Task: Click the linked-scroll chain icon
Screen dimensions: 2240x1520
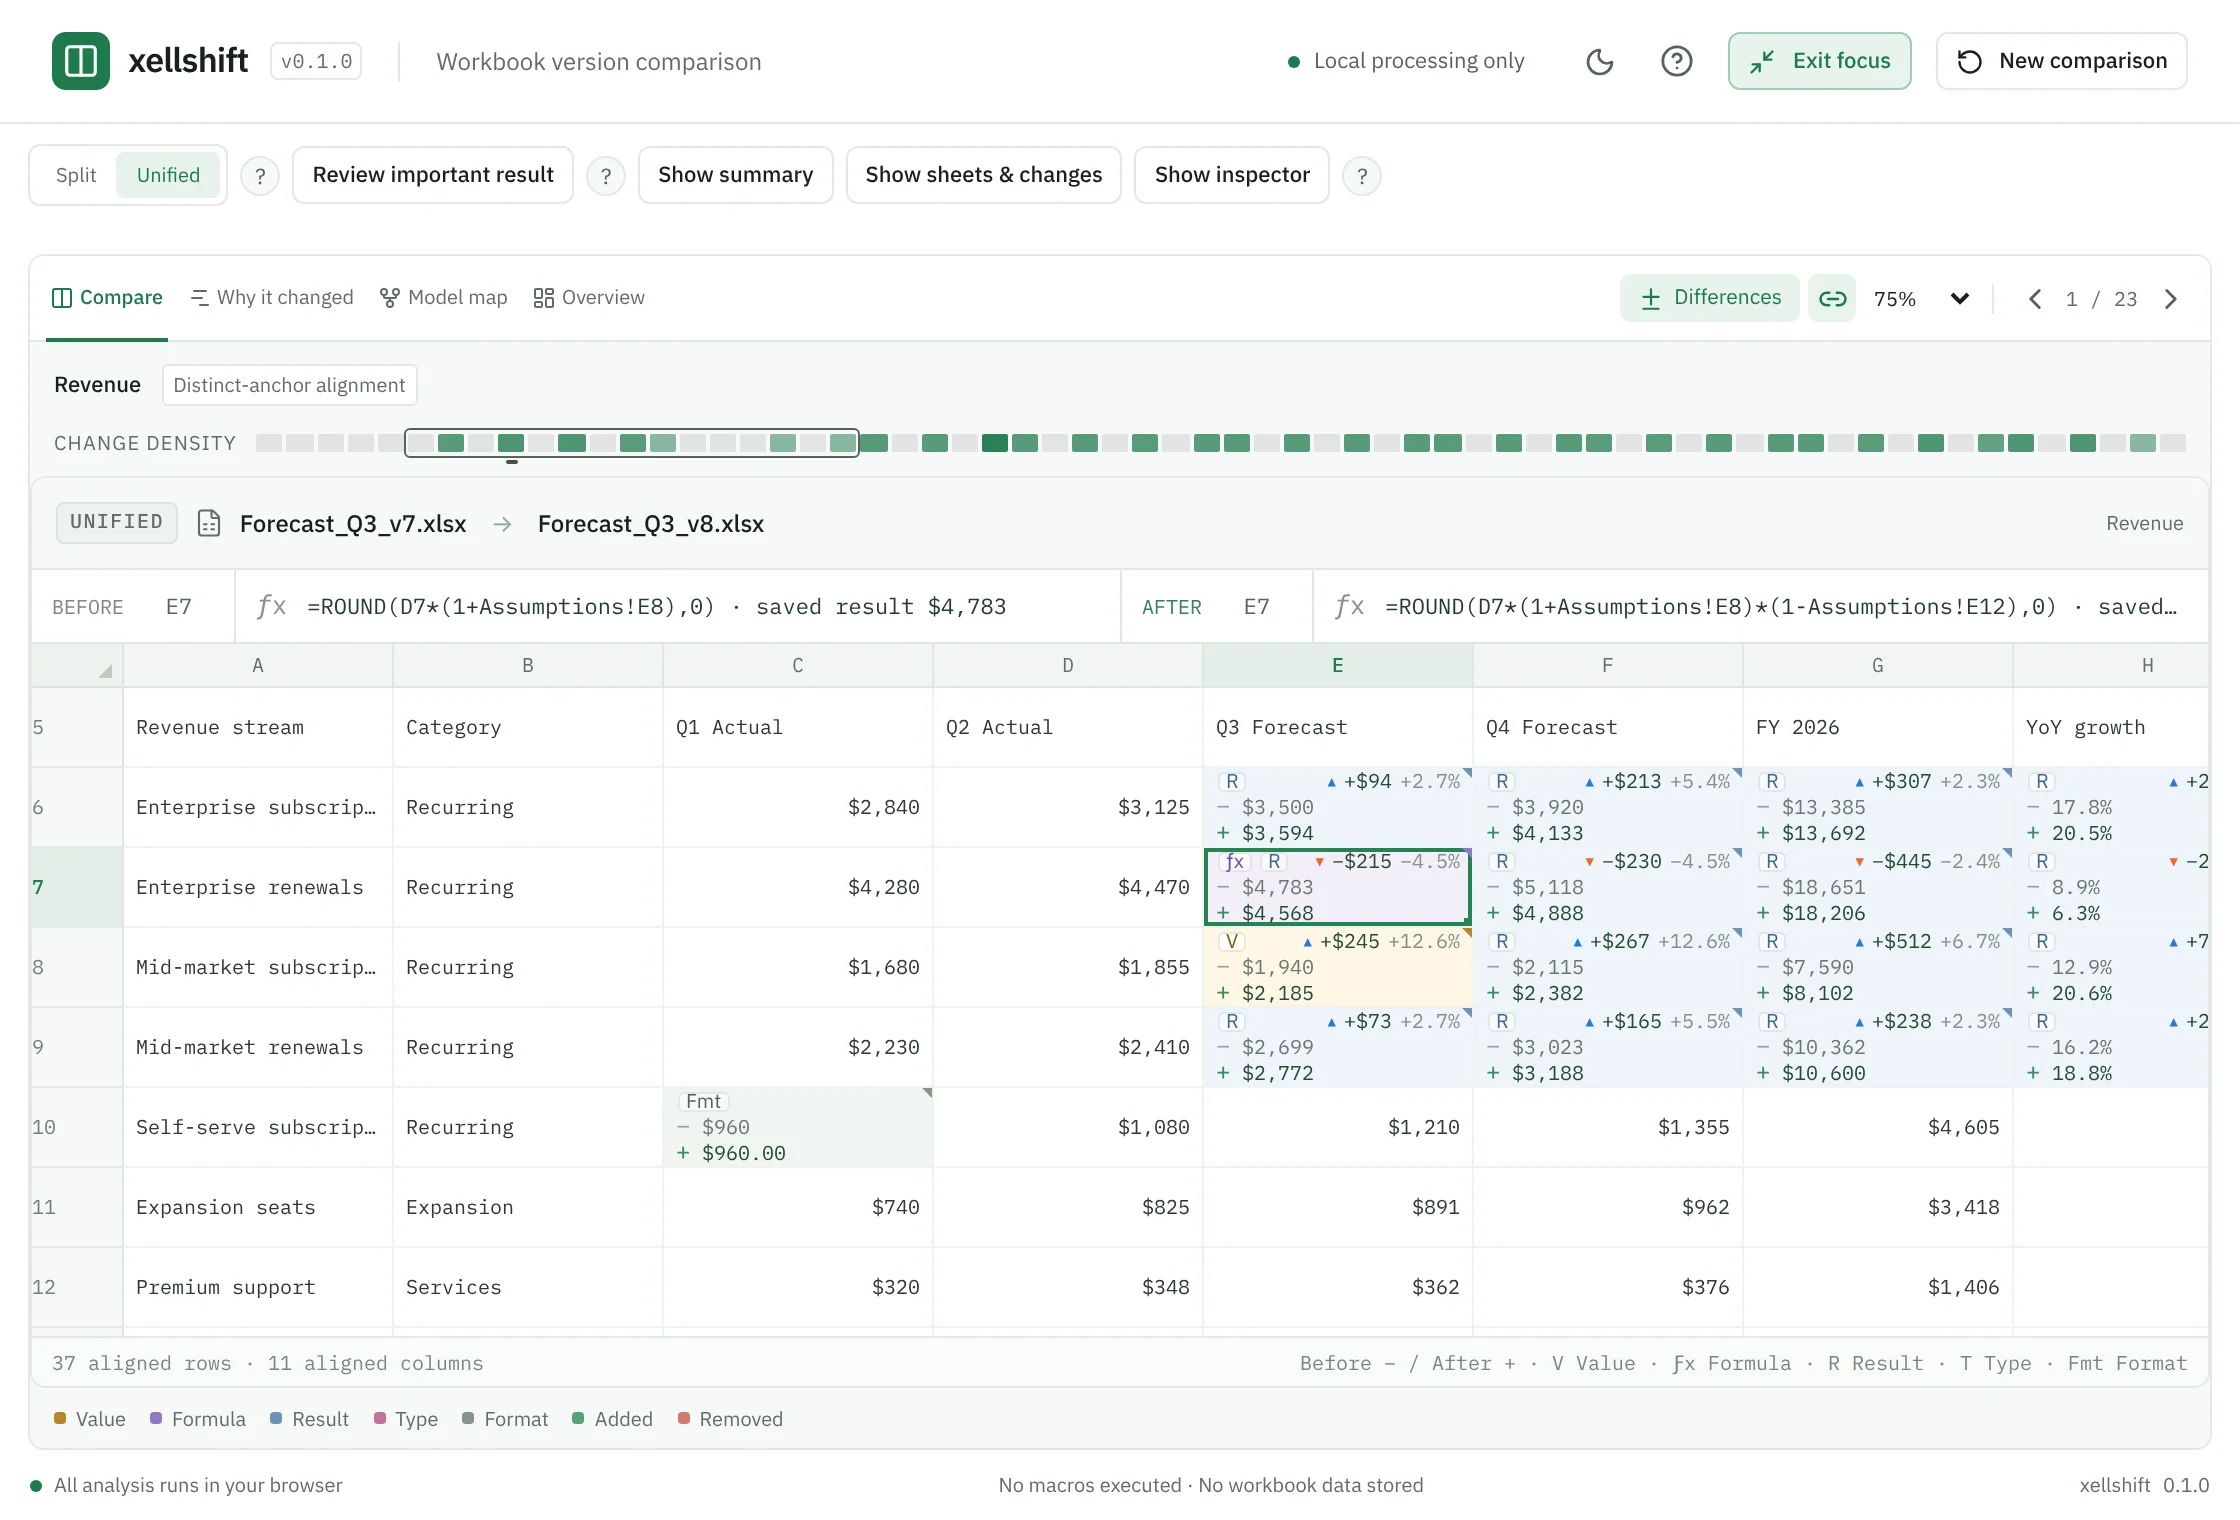Action: click(1832, 298)
